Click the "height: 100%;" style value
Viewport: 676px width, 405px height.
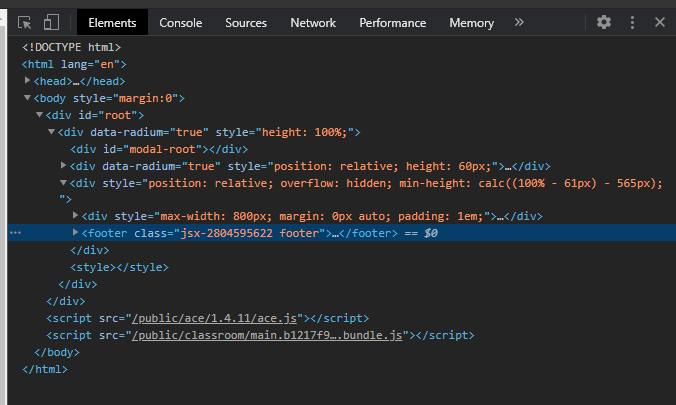304,132
